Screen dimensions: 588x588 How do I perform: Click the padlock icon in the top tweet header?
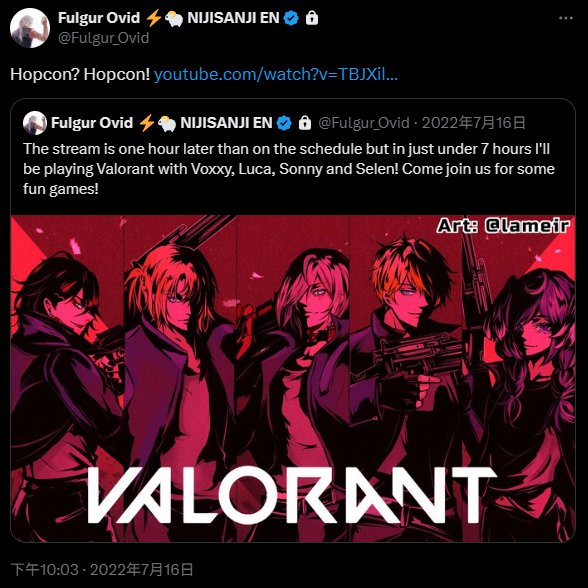point(312,18)
